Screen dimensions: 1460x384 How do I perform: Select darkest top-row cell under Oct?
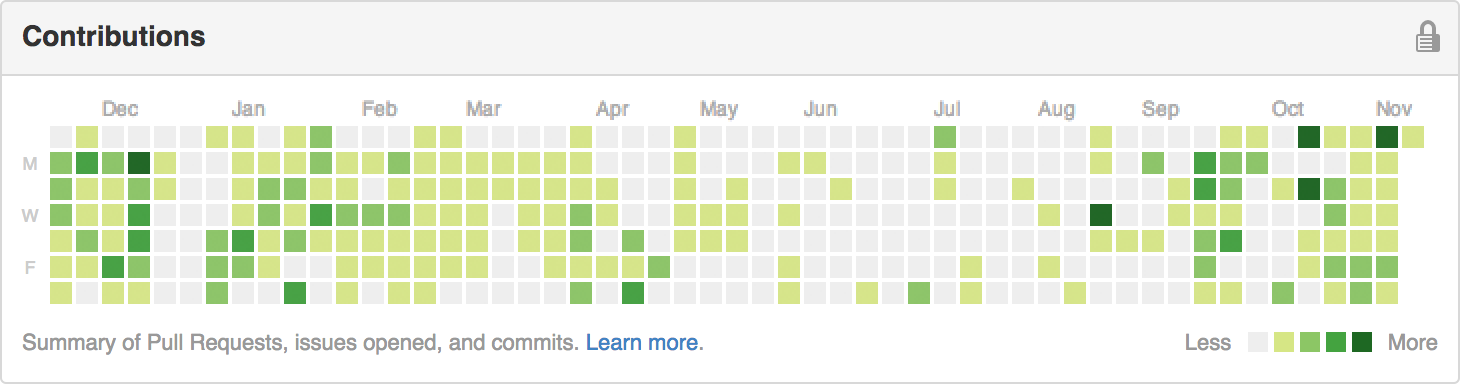point(1309,136)
